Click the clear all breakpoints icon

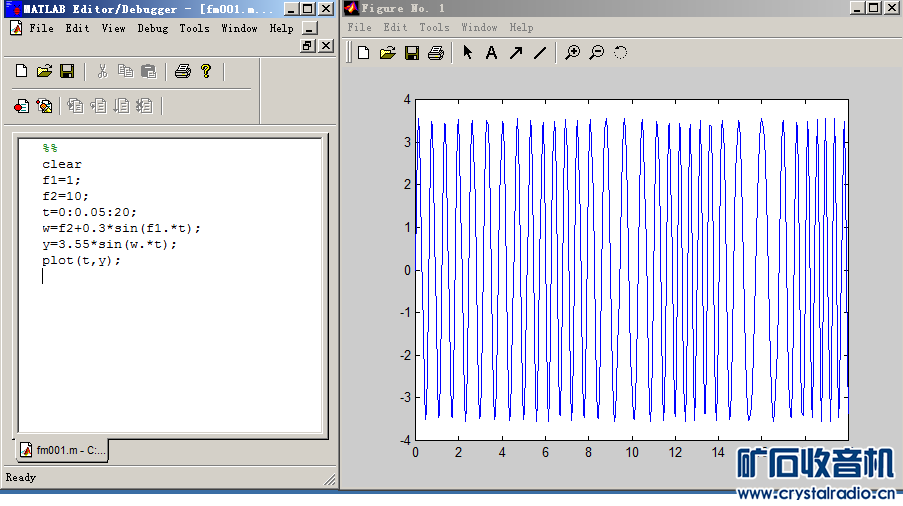[x=45, y=105]
